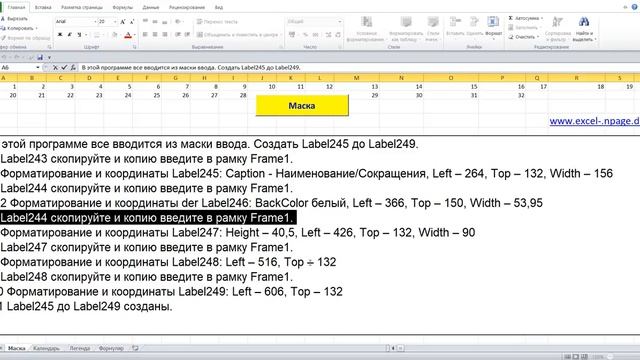Viewport: 640px width, 360px height.
Task: Open Sort and Filter menu
Action: (x=558, y=29)
